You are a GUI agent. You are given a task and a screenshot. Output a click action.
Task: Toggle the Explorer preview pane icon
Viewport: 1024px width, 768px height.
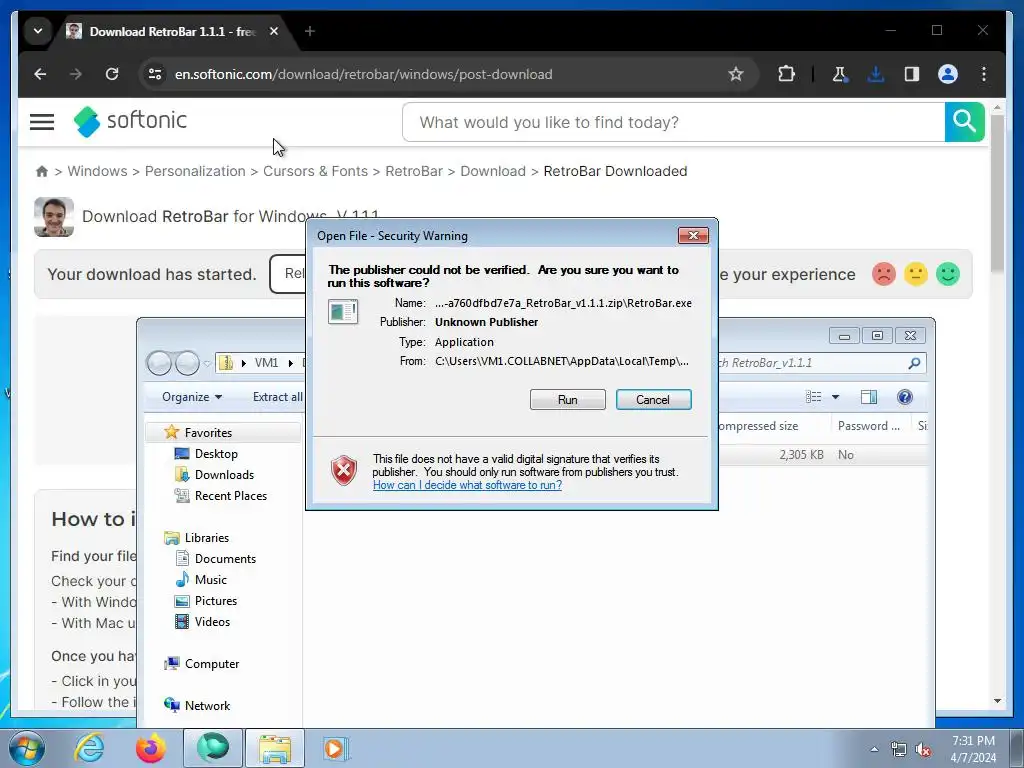[869, 397]
